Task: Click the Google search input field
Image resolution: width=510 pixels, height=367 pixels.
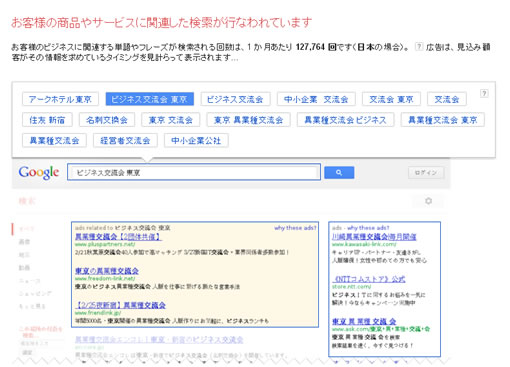Action: [x=194, y=172]
